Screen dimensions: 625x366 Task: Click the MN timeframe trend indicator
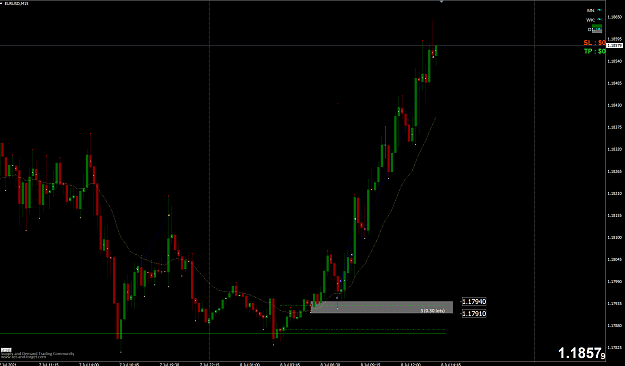tap(594, 11)
